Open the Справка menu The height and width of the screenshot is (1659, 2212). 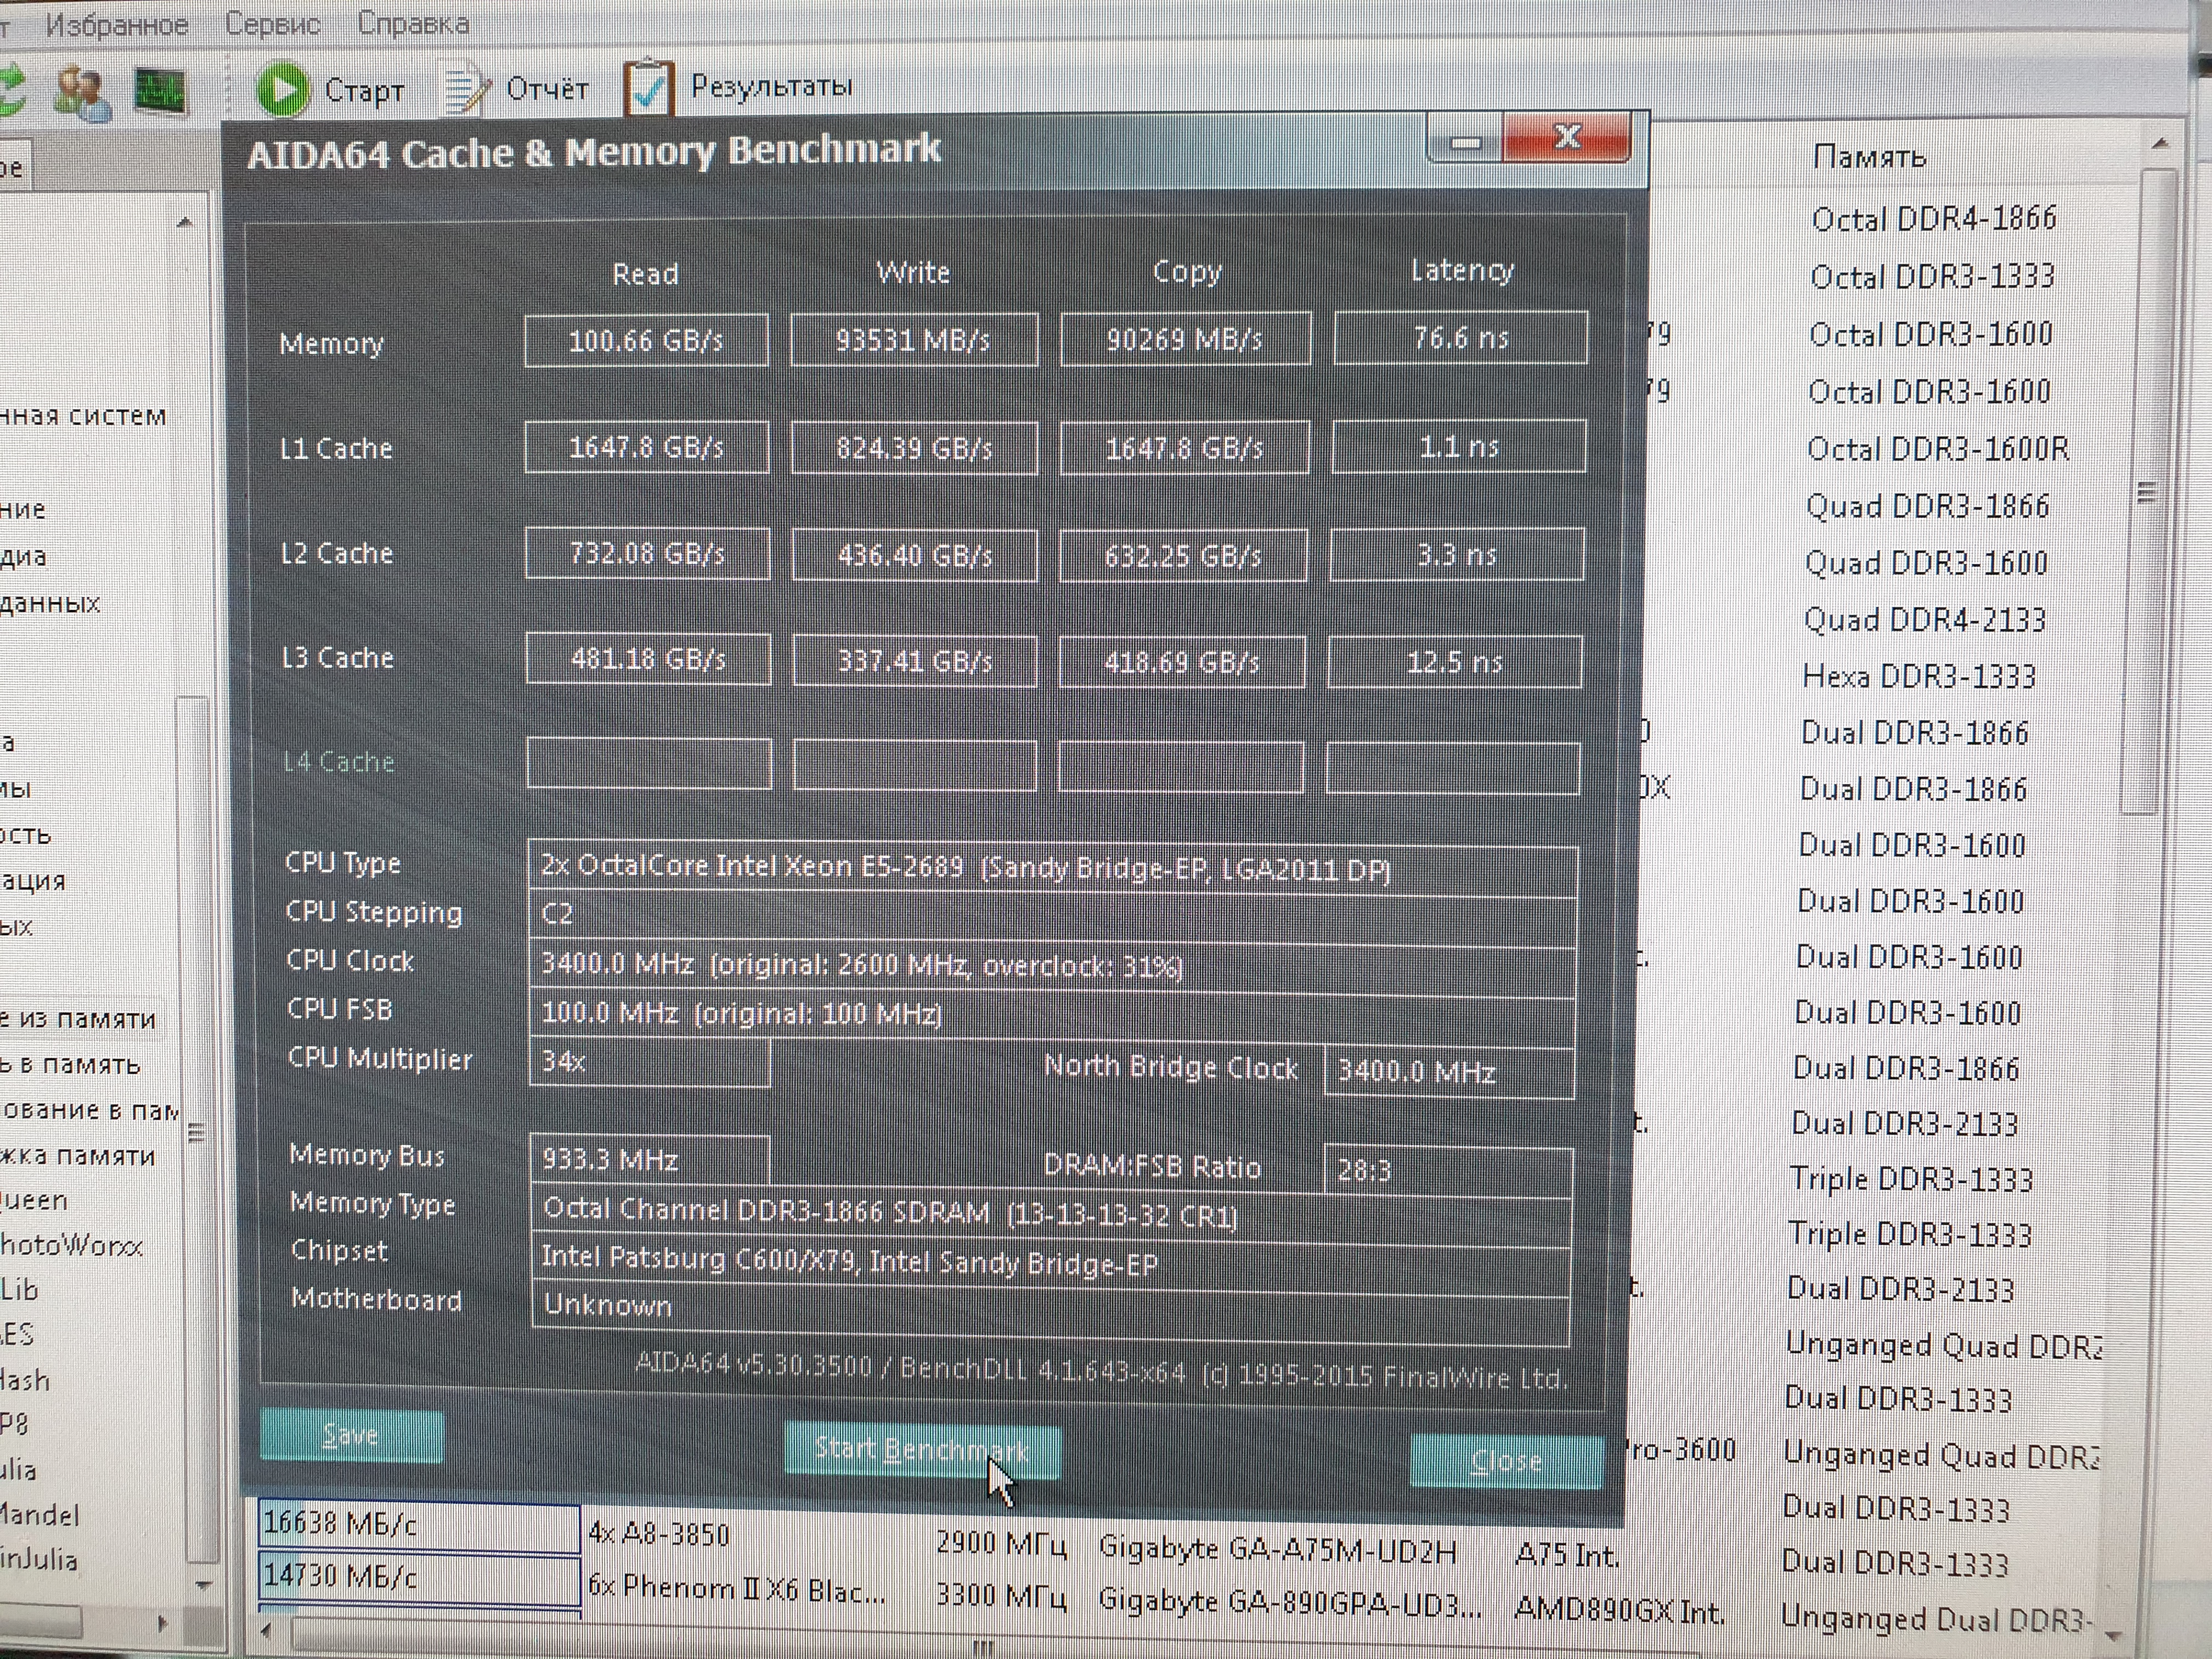(x=413, y=23)
